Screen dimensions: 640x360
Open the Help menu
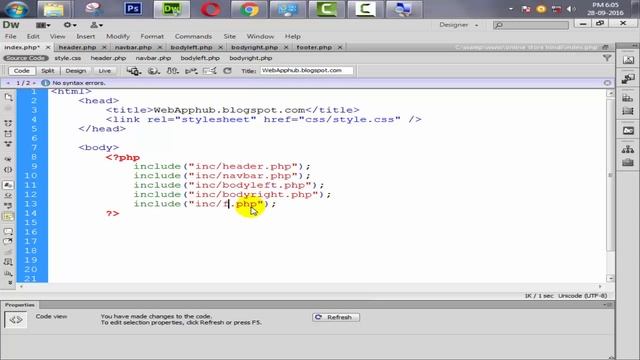293,36
